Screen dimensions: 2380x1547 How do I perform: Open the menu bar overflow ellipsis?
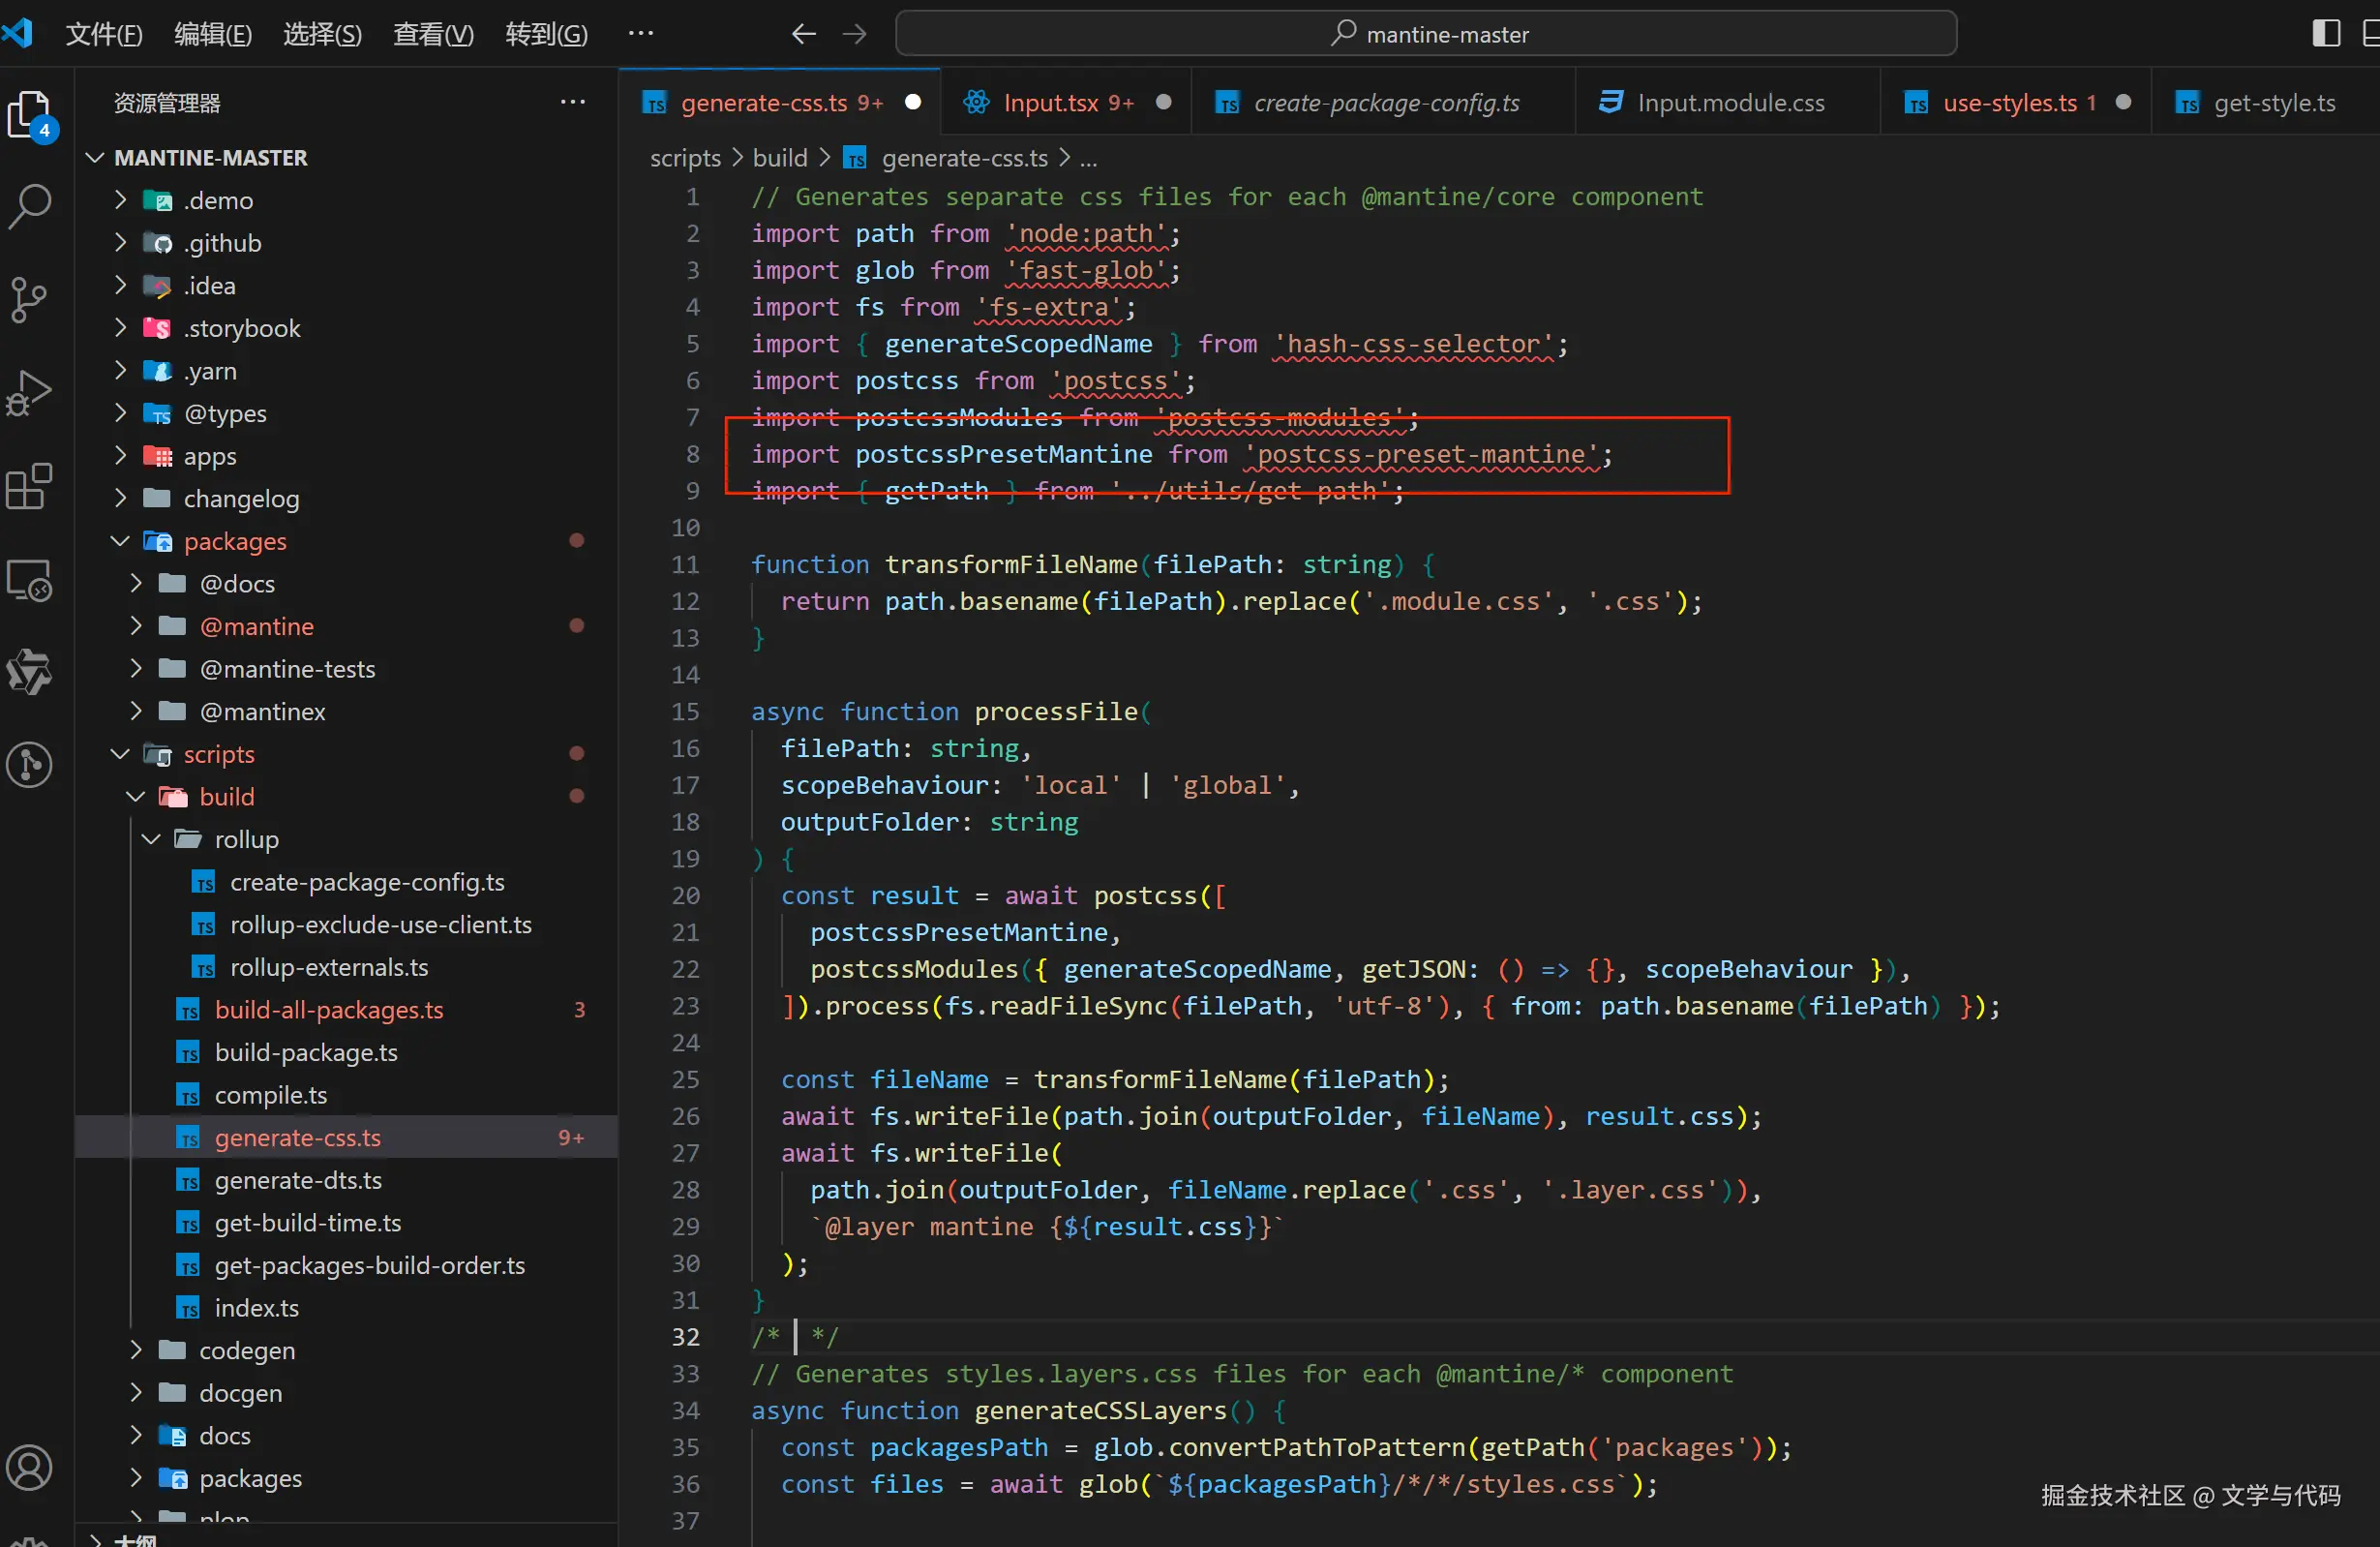(x=640, y=34)
